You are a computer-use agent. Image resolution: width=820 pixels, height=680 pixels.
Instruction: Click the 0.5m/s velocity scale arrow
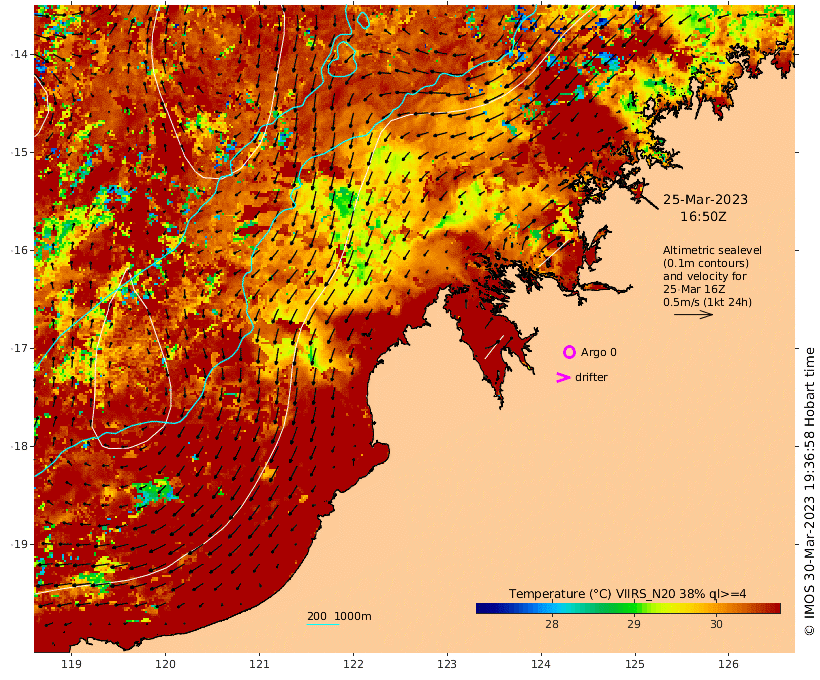[x=693, y=314]
